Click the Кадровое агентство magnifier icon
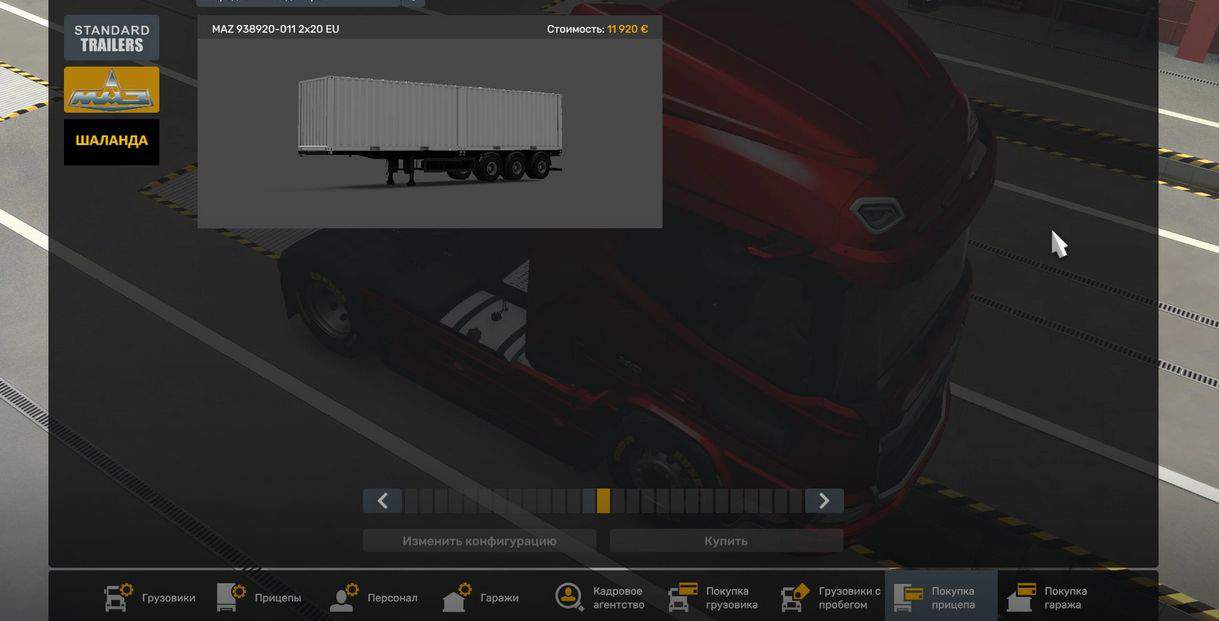The height and width of the screenshot is (621, 1219). pyautogui.click(x=569, y=597)
